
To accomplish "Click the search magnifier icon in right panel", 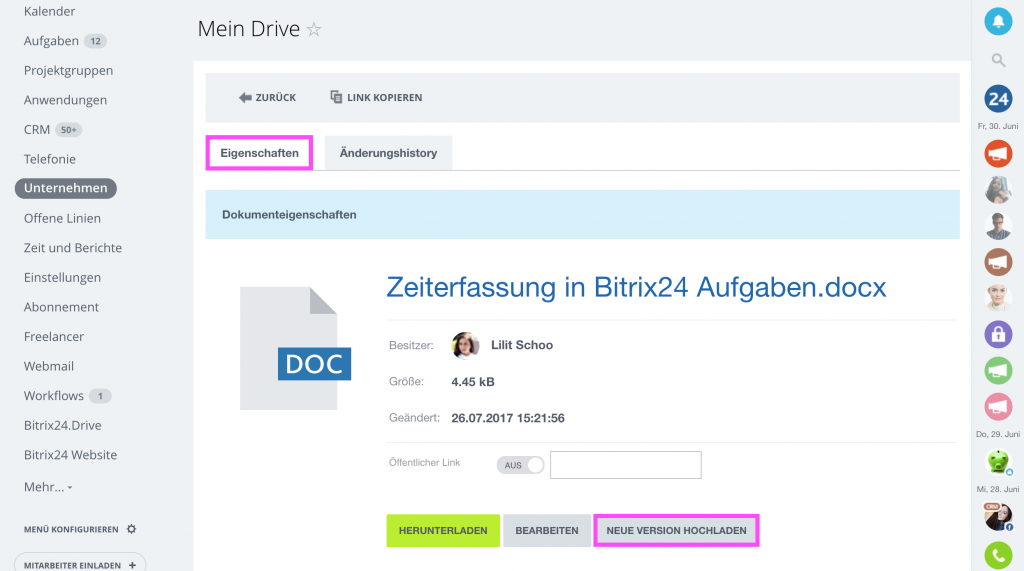I will (x=998, y=60).
